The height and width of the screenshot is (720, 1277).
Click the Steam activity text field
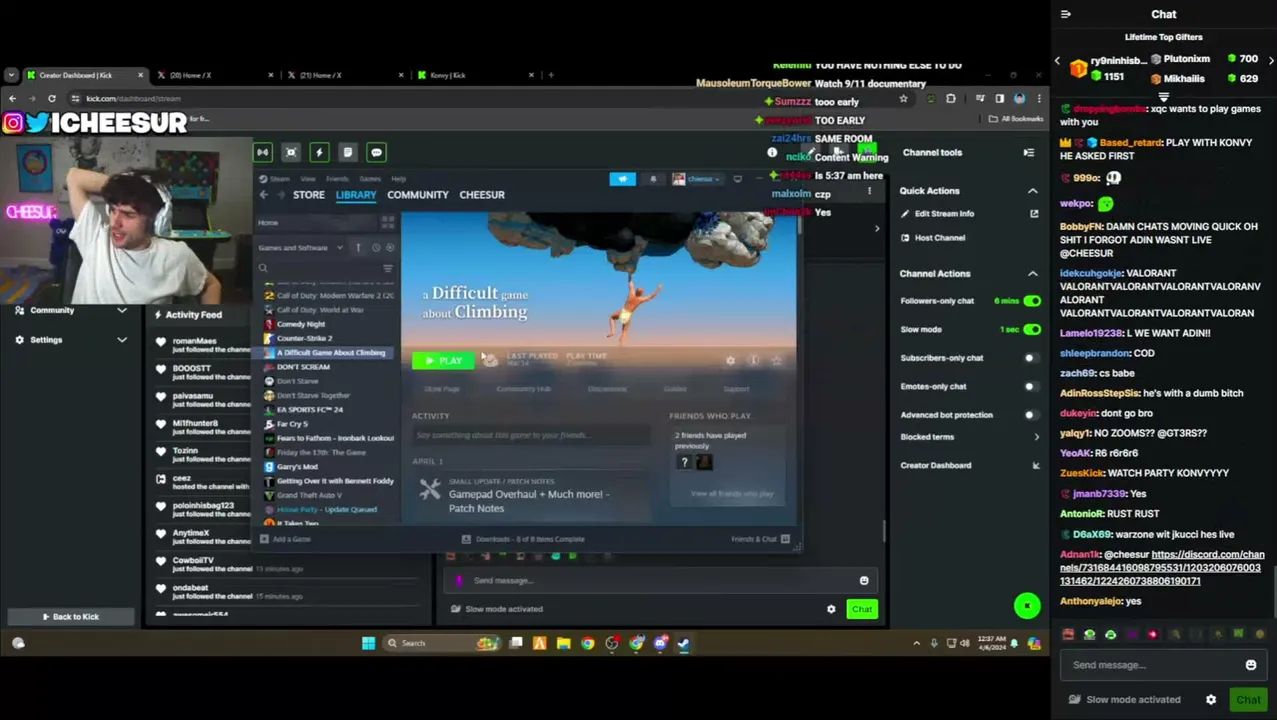point(531,435)
